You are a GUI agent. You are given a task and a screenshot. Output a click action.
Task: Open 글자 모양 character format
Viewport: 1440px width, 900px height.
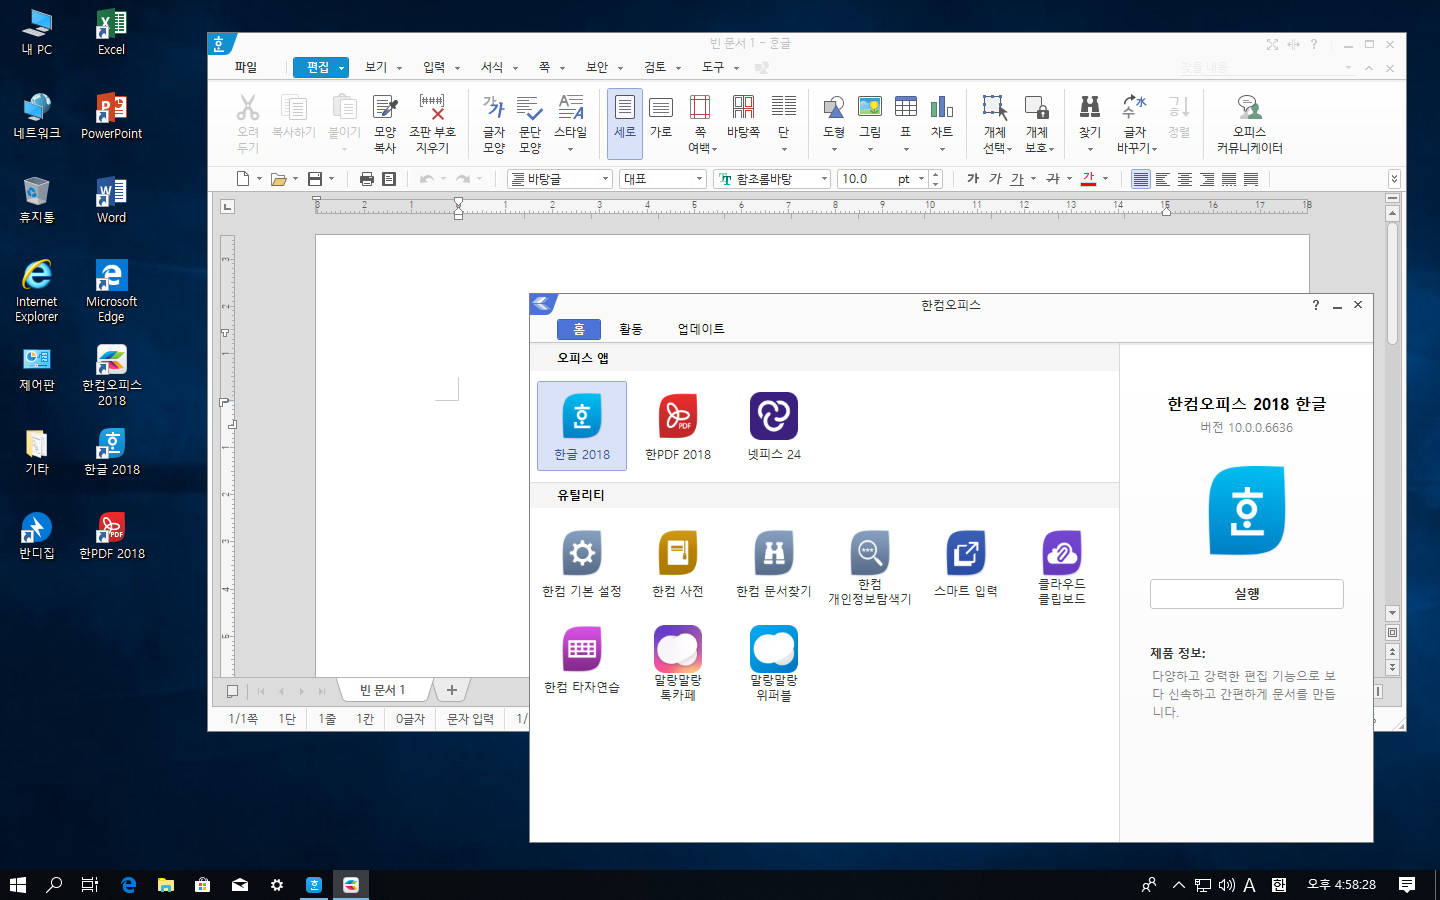[x=494, y=123]
